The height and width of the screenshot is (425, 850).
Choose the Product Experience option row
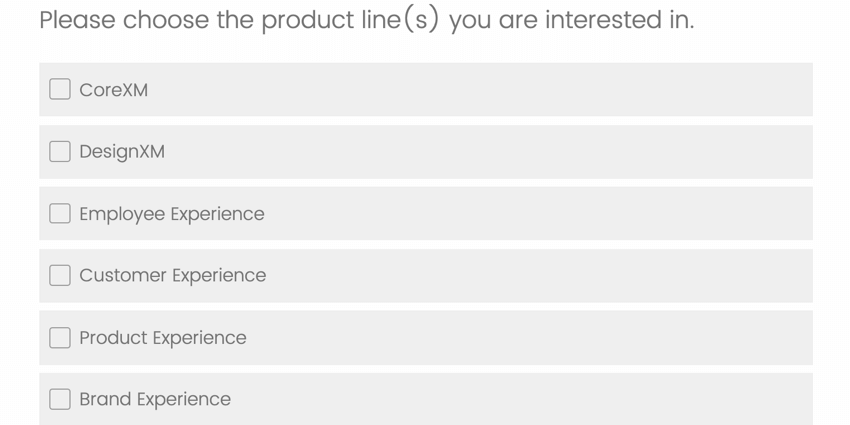click(x=500, y=338)
